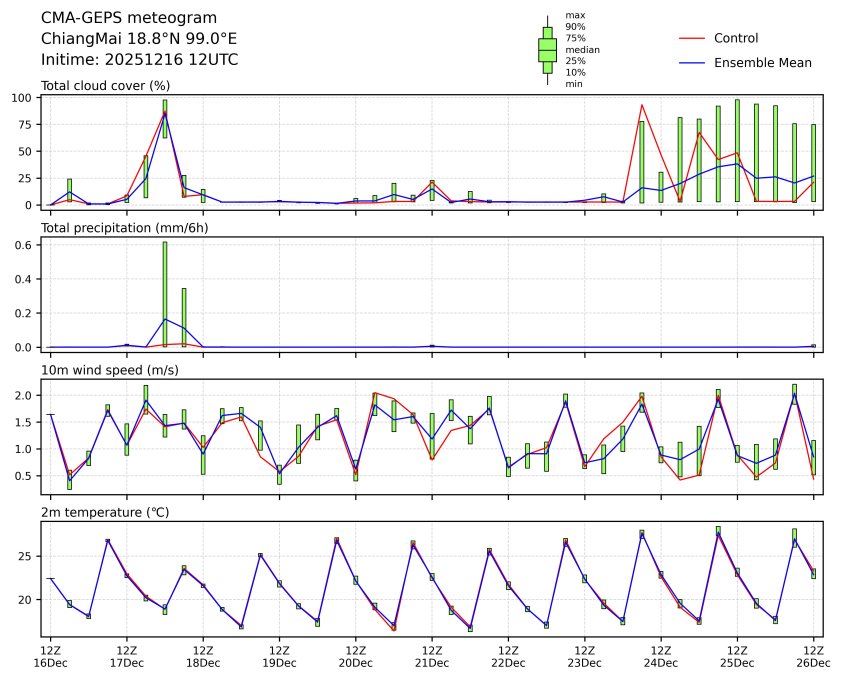Click the median label in the legend

click(576, 49)
